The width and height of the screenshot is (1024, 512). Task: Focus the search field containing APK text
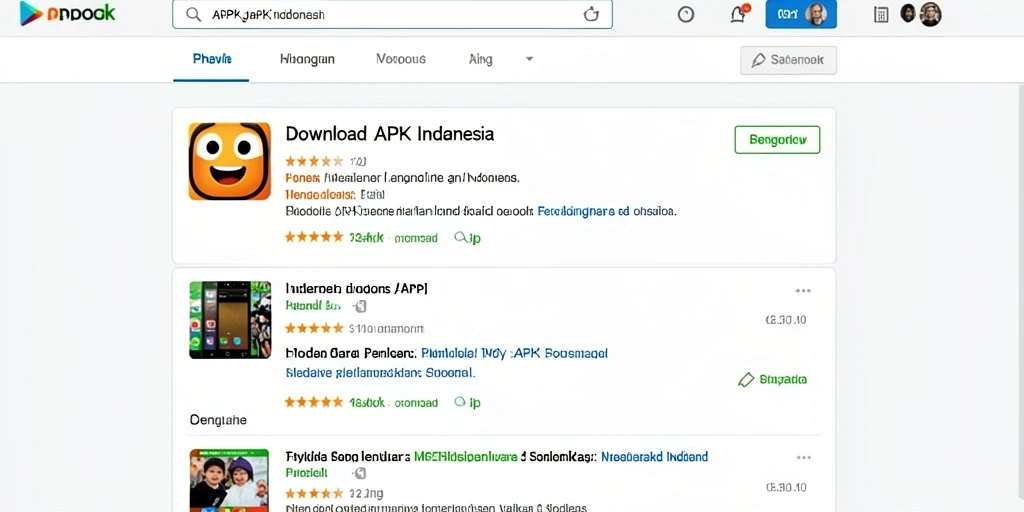(392, 14)
